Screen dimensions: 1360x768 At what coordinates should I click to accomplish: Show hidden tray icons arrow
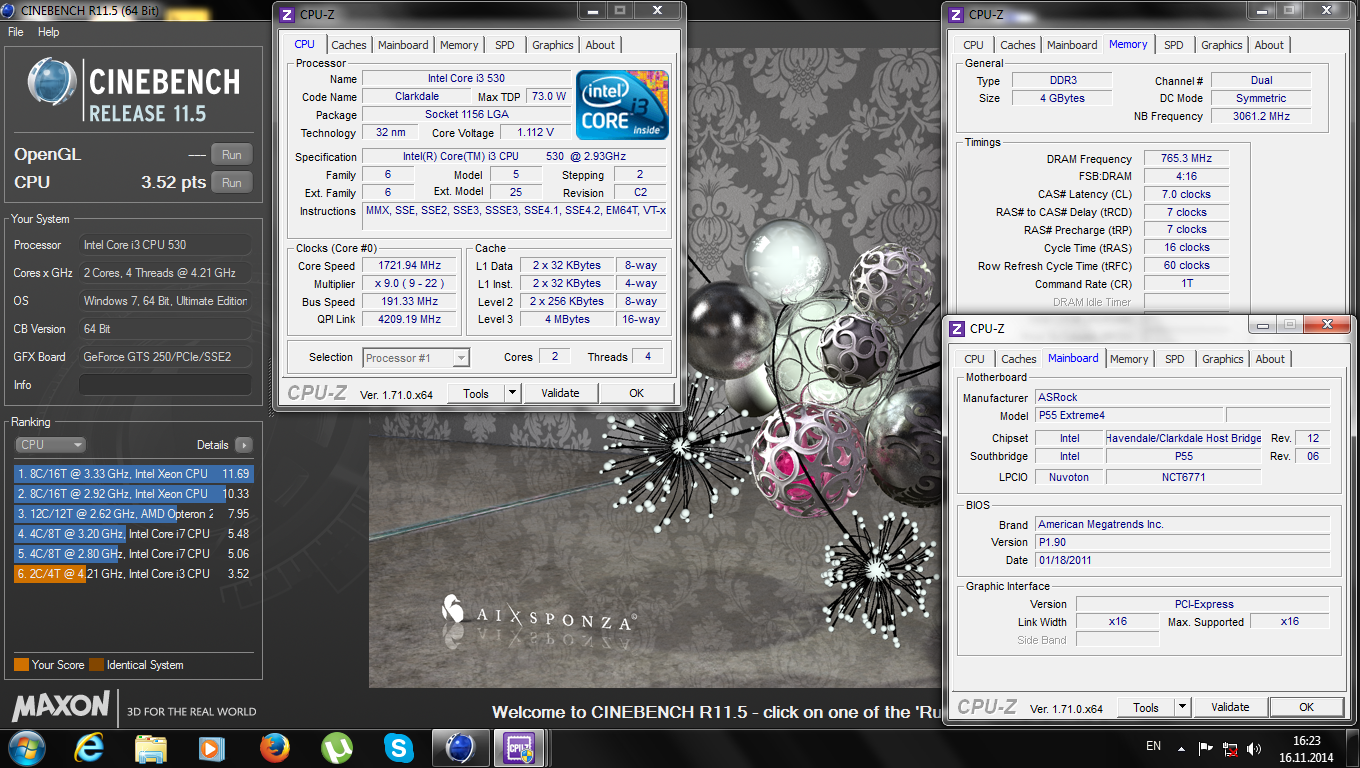[x=1181, y=747]
